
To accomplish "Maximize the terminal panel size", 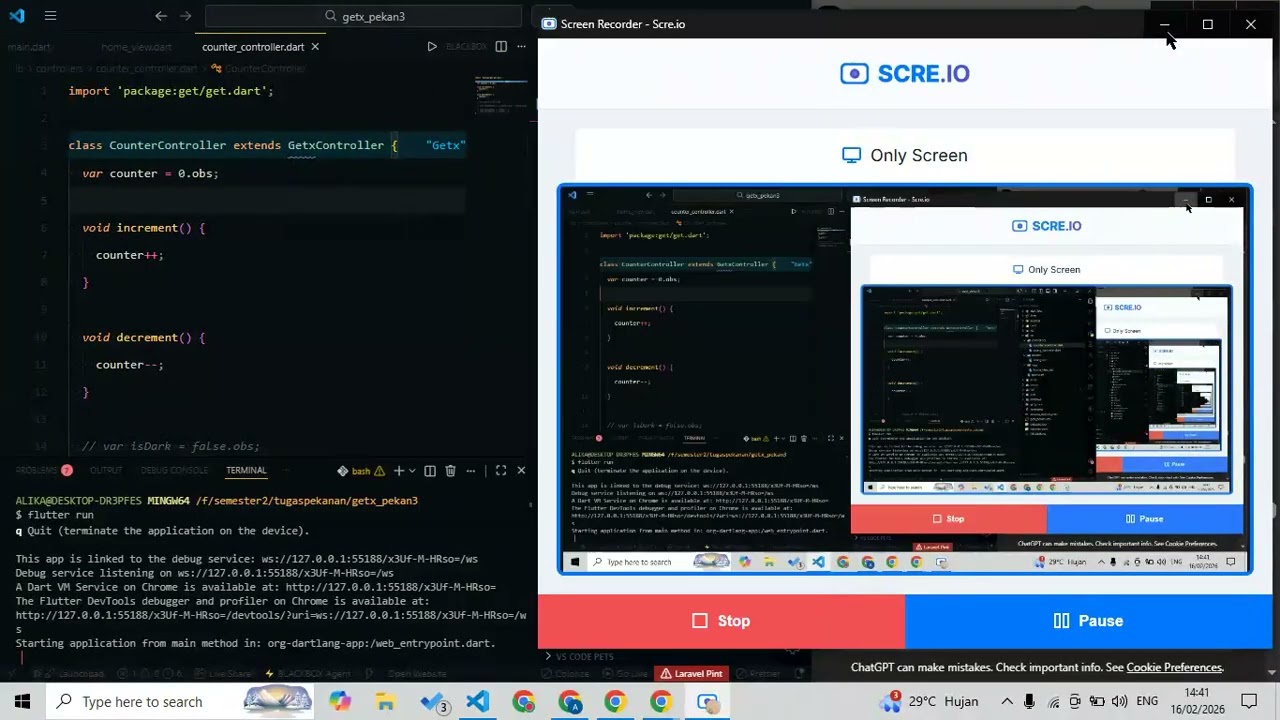I will tap(501, 471).
